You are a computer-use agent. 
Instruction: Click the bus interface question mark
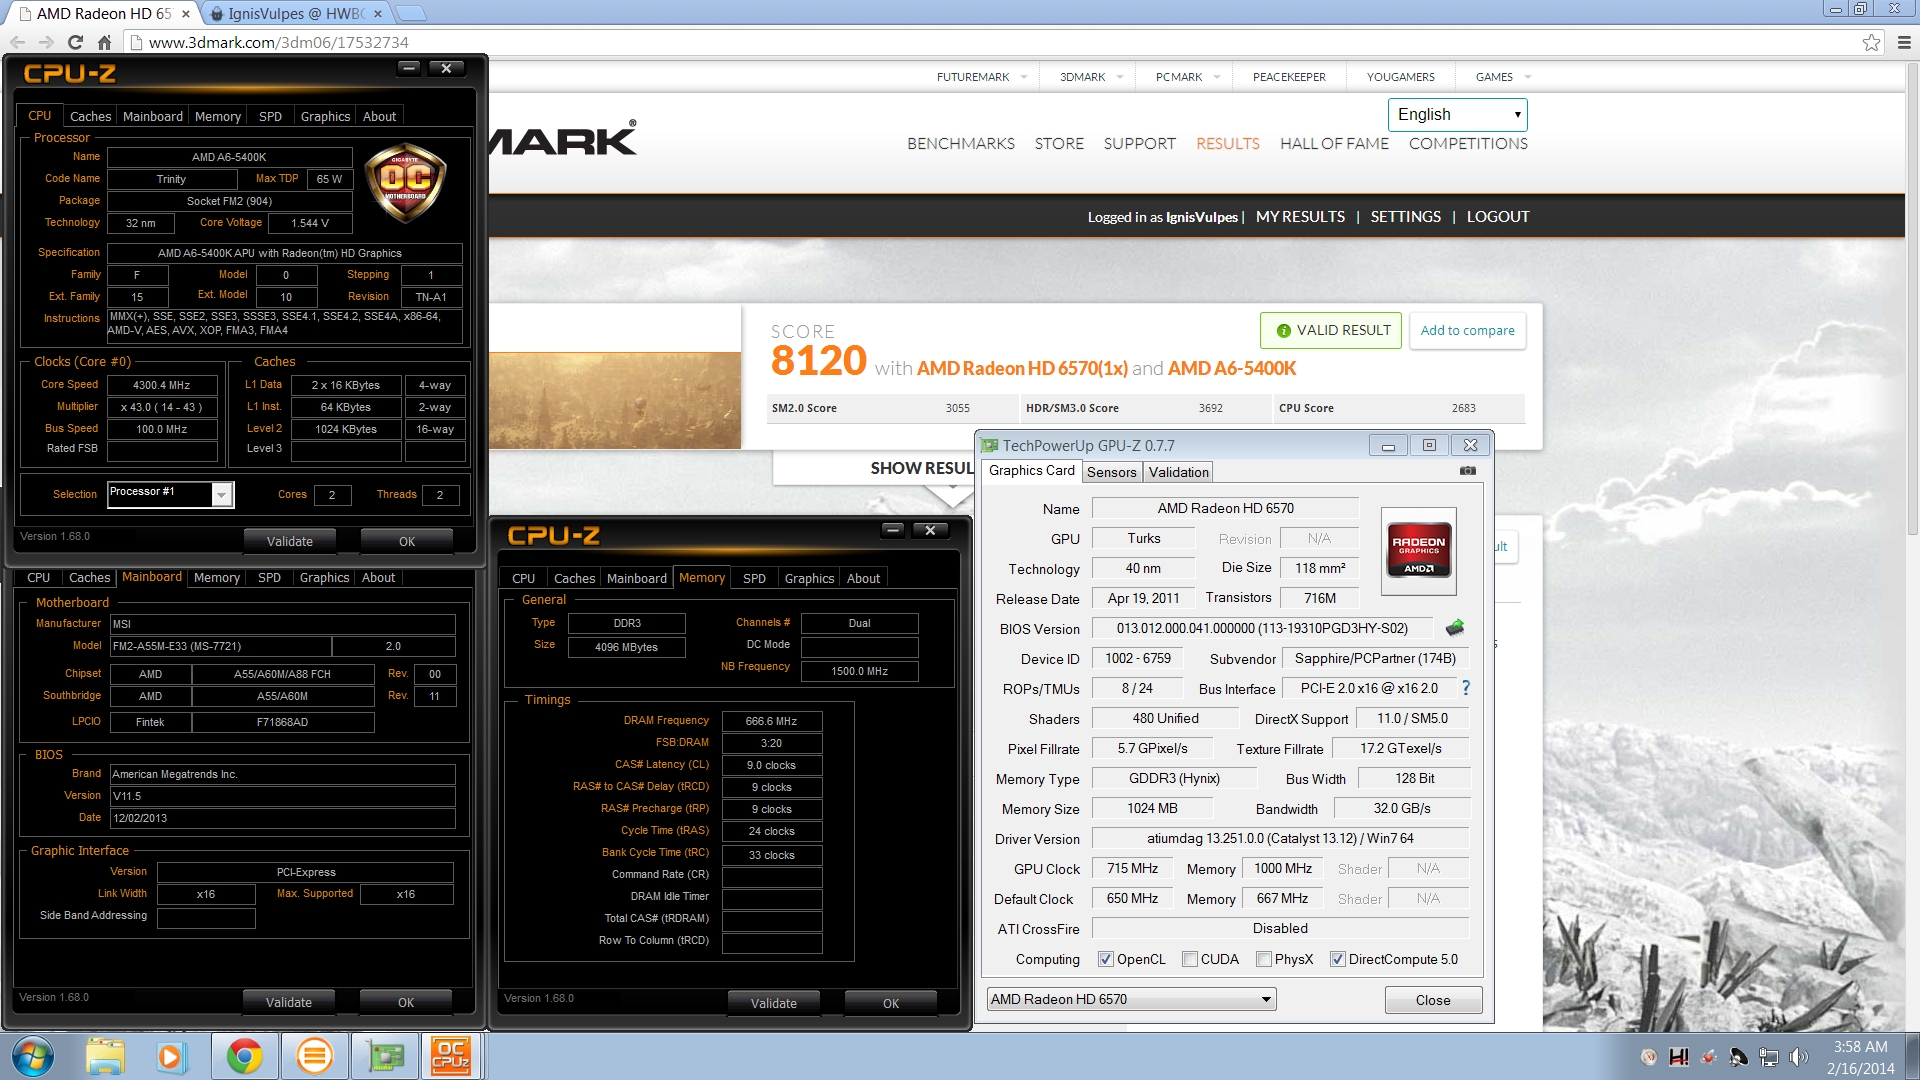pyautogui.click(x=1466, y=688)
